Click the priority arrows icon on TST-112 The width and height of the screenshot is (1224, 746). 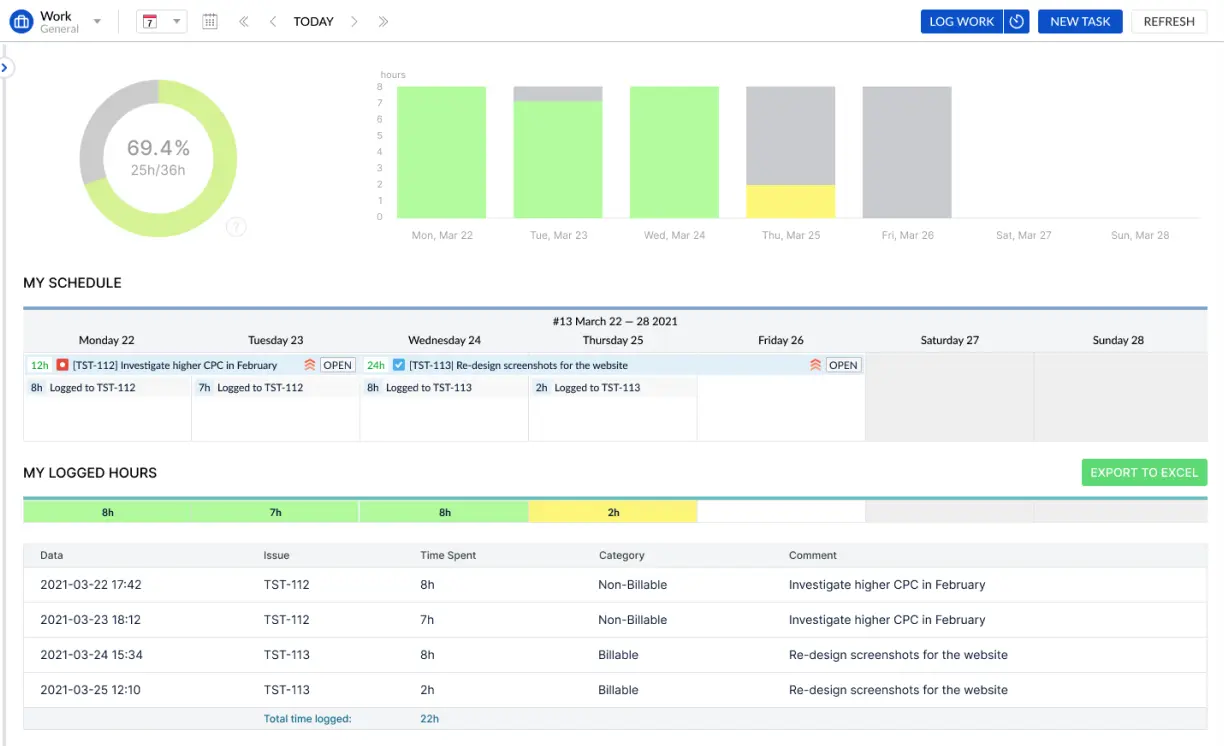pyautogui.click(x=309, y=365)
